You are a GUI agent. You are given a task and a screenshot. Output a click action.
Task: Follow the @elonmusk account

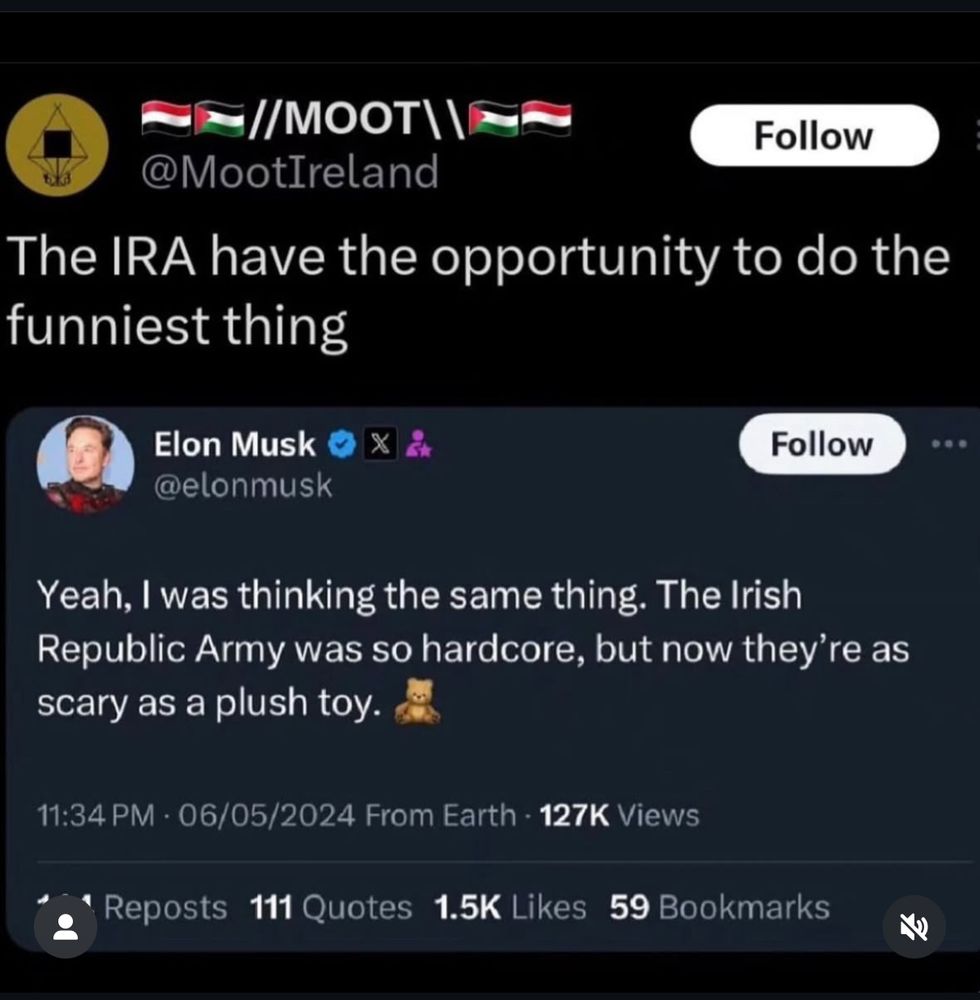coord(822,444)
